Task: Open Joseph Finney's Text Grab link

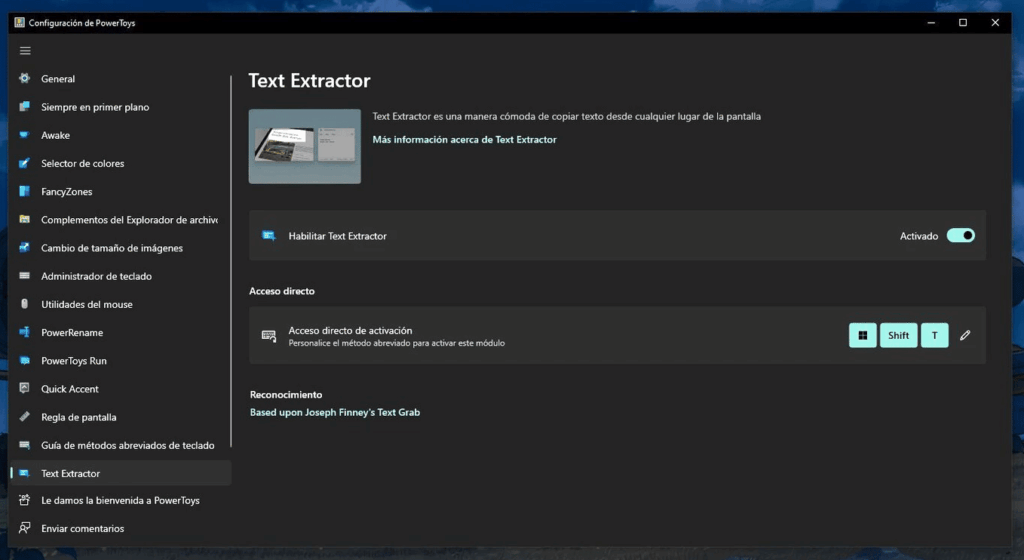Action: coord(334,412)
